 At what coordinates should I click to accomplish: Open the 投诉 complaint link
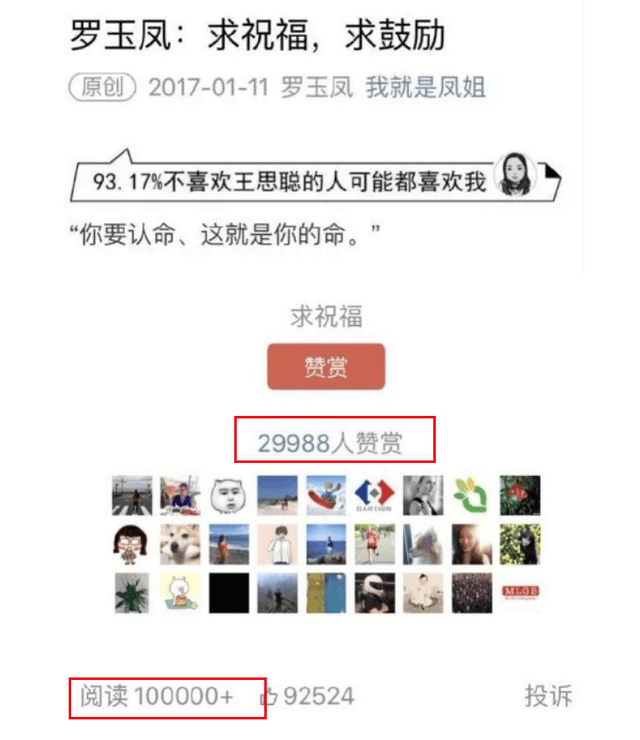[548, 696]
